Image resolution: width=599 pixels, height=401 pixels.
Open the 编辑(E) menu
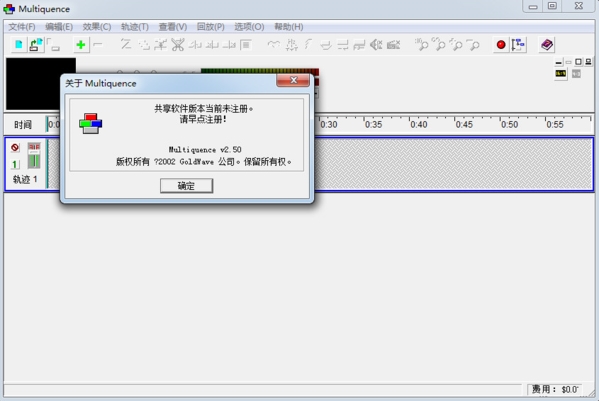point(59,27)
